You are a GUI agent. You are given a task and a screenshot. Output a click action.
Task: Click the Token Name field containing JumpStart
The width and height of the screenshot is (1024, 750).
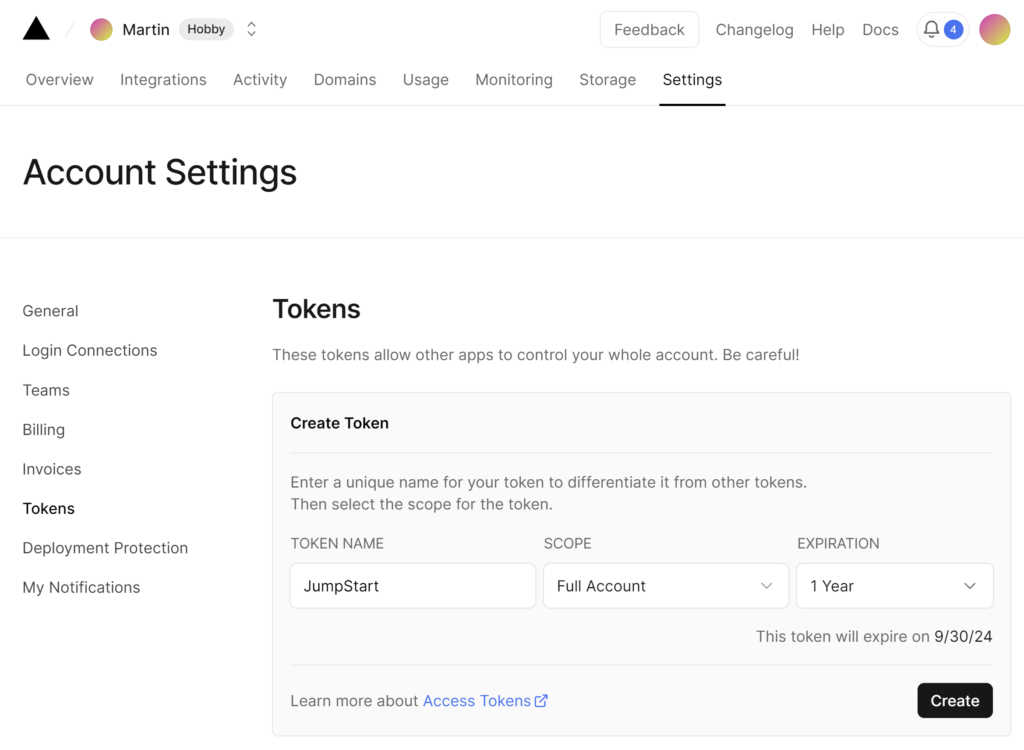pyautogui.click(x=412, y=585)
